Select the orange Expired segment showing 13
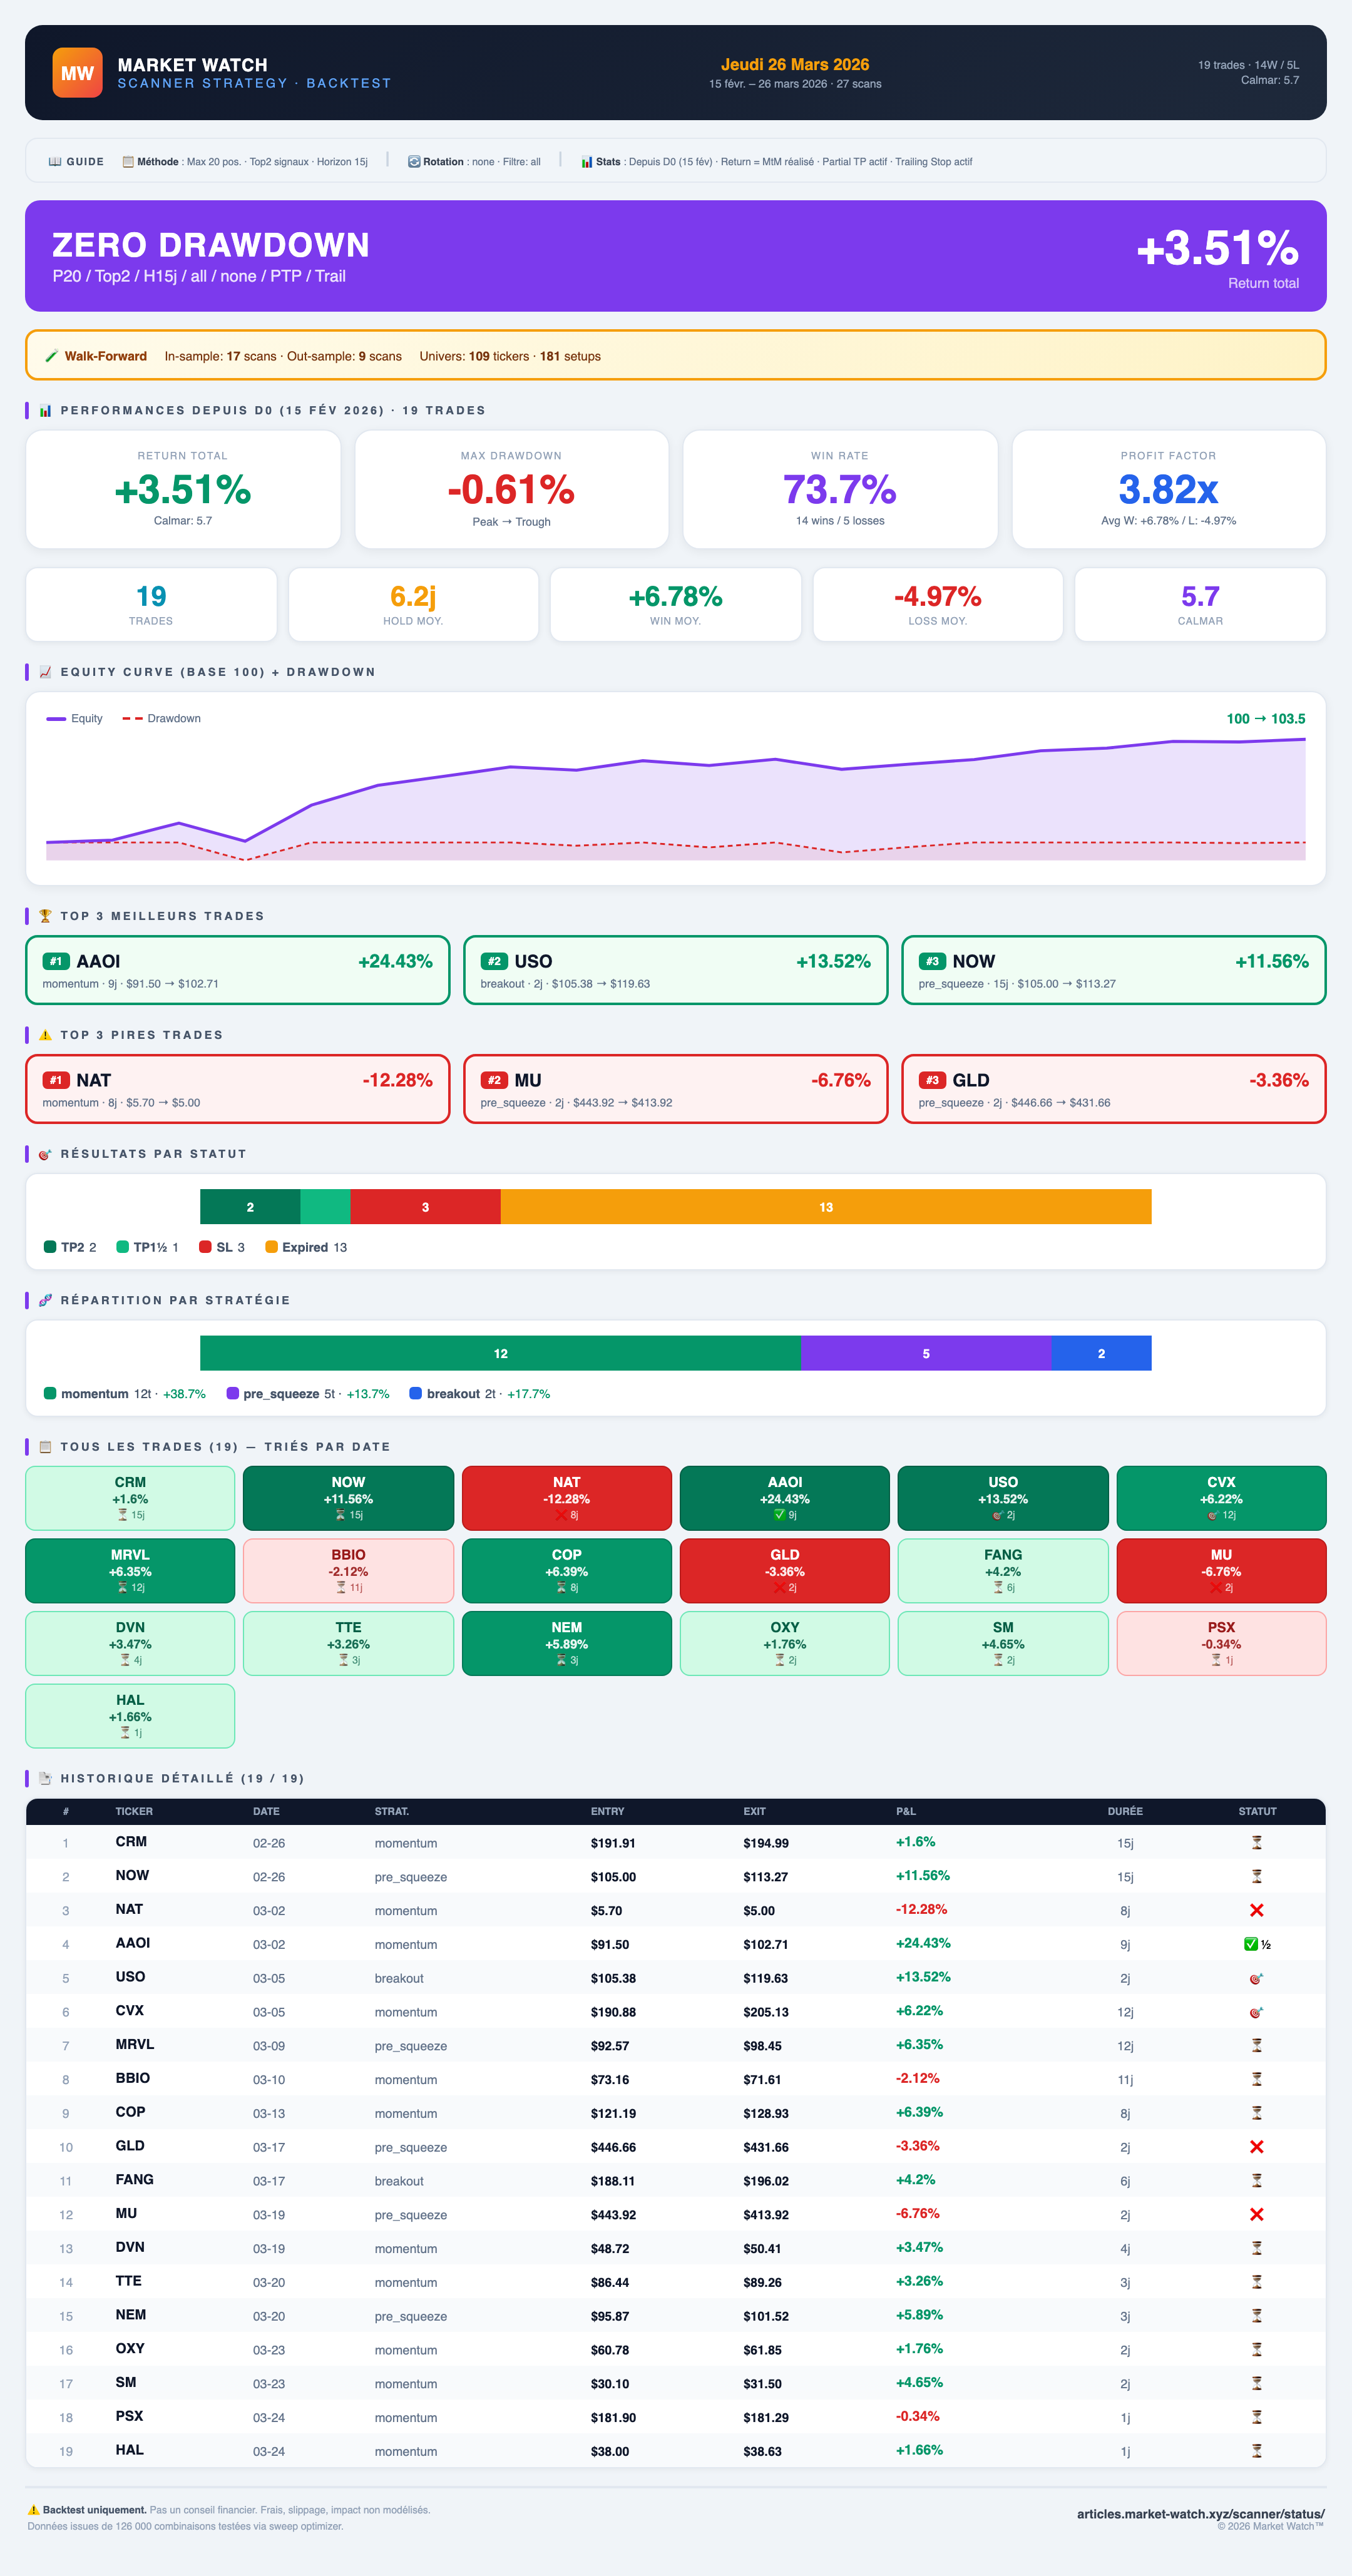Screen dimensions: 1352x2576 (825, 1207)
